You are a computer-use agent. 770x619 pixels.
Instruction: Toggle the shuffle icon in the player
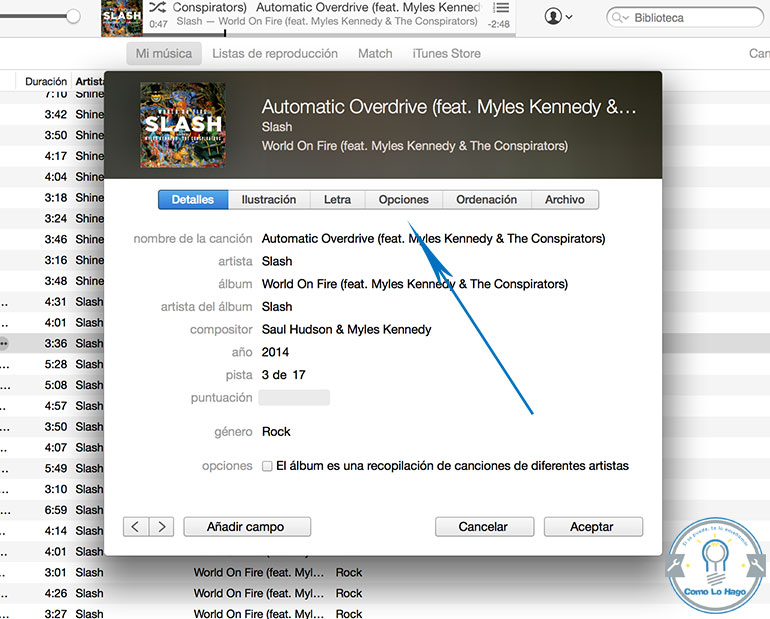click(x=157, y=7)
